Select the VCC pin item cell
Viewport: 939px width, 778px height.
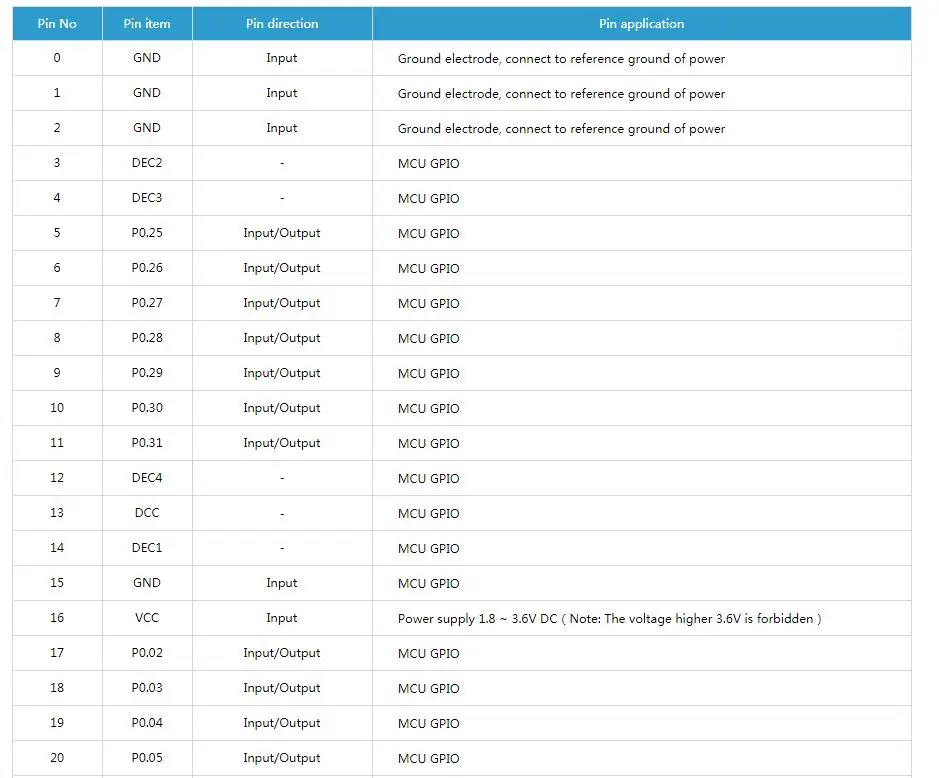coord(147,617)
